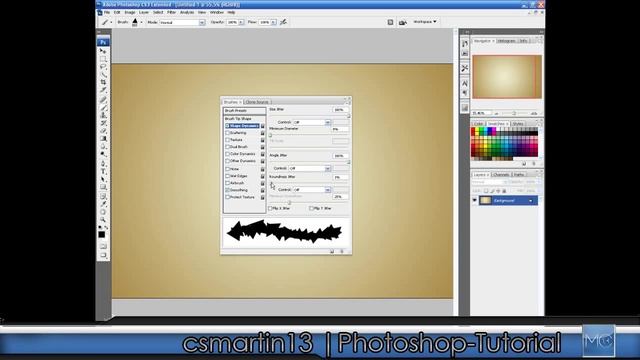Expand the Opacity slider arrow

[241, 22]
